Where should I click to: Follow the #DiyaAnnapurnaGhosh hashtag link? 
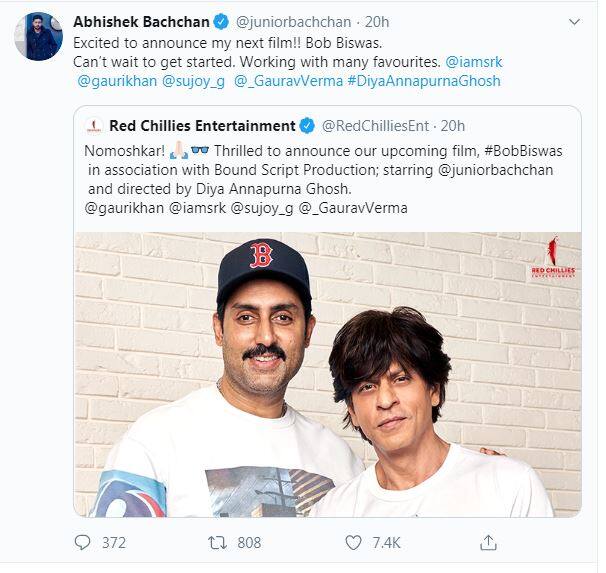(424, 81)
